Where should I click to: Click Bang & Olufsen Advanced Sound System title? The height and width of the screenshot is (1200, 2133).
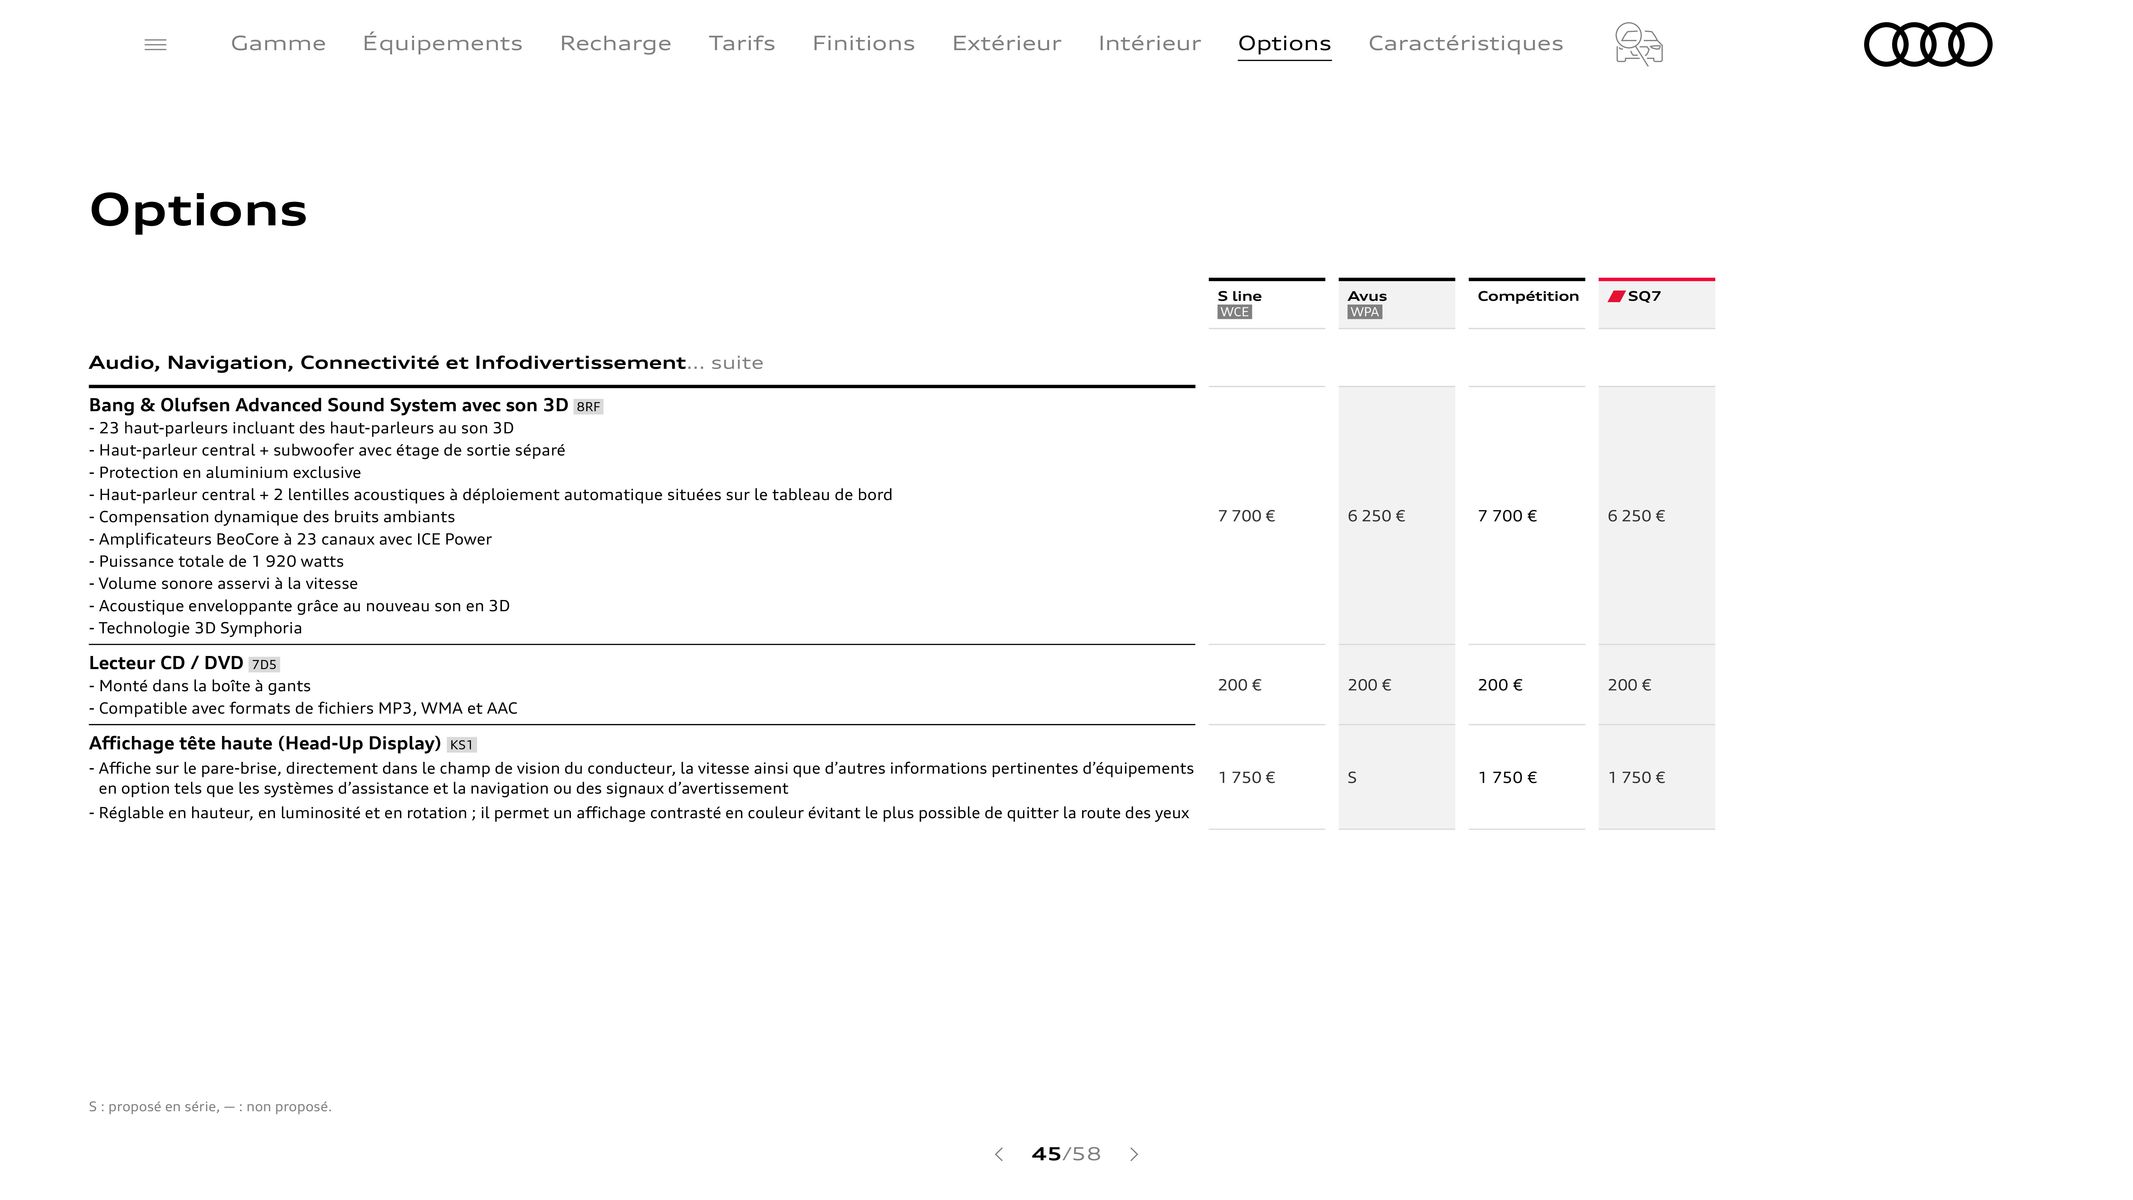click(328, 405)
